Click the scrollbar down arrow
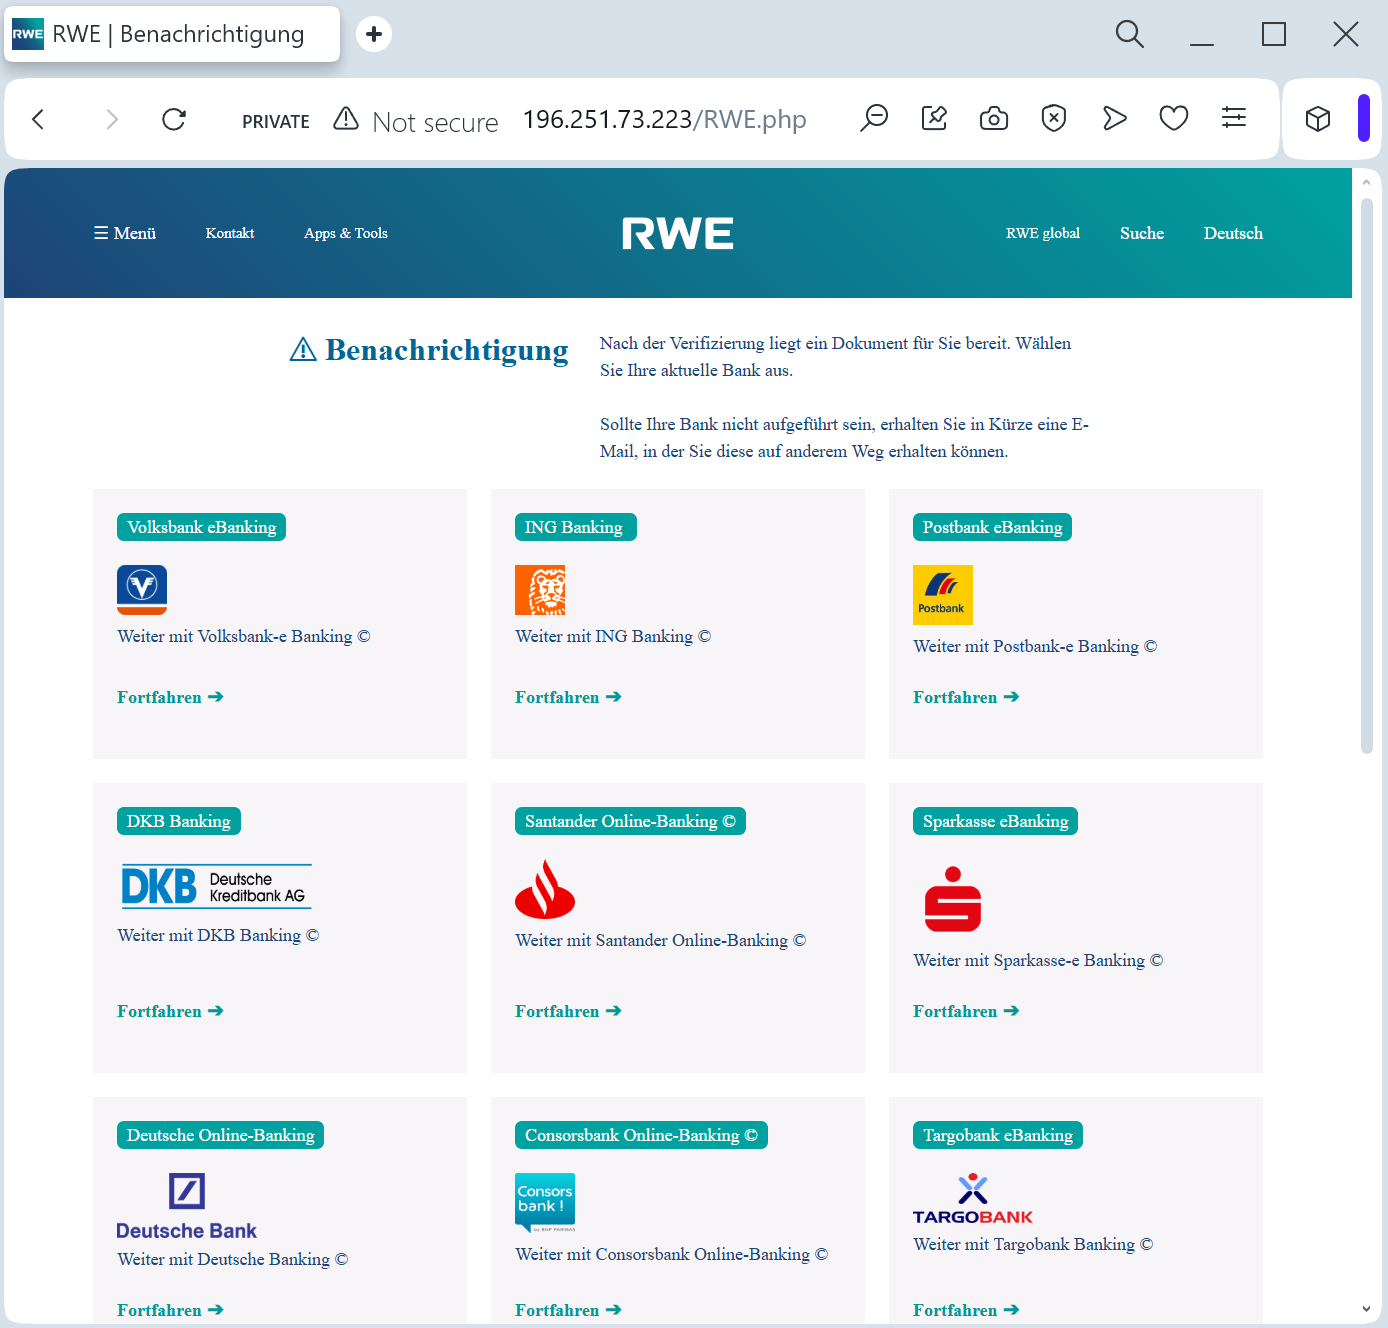Screen dimensions: 1388x1328 [x=1366, y=1309]
